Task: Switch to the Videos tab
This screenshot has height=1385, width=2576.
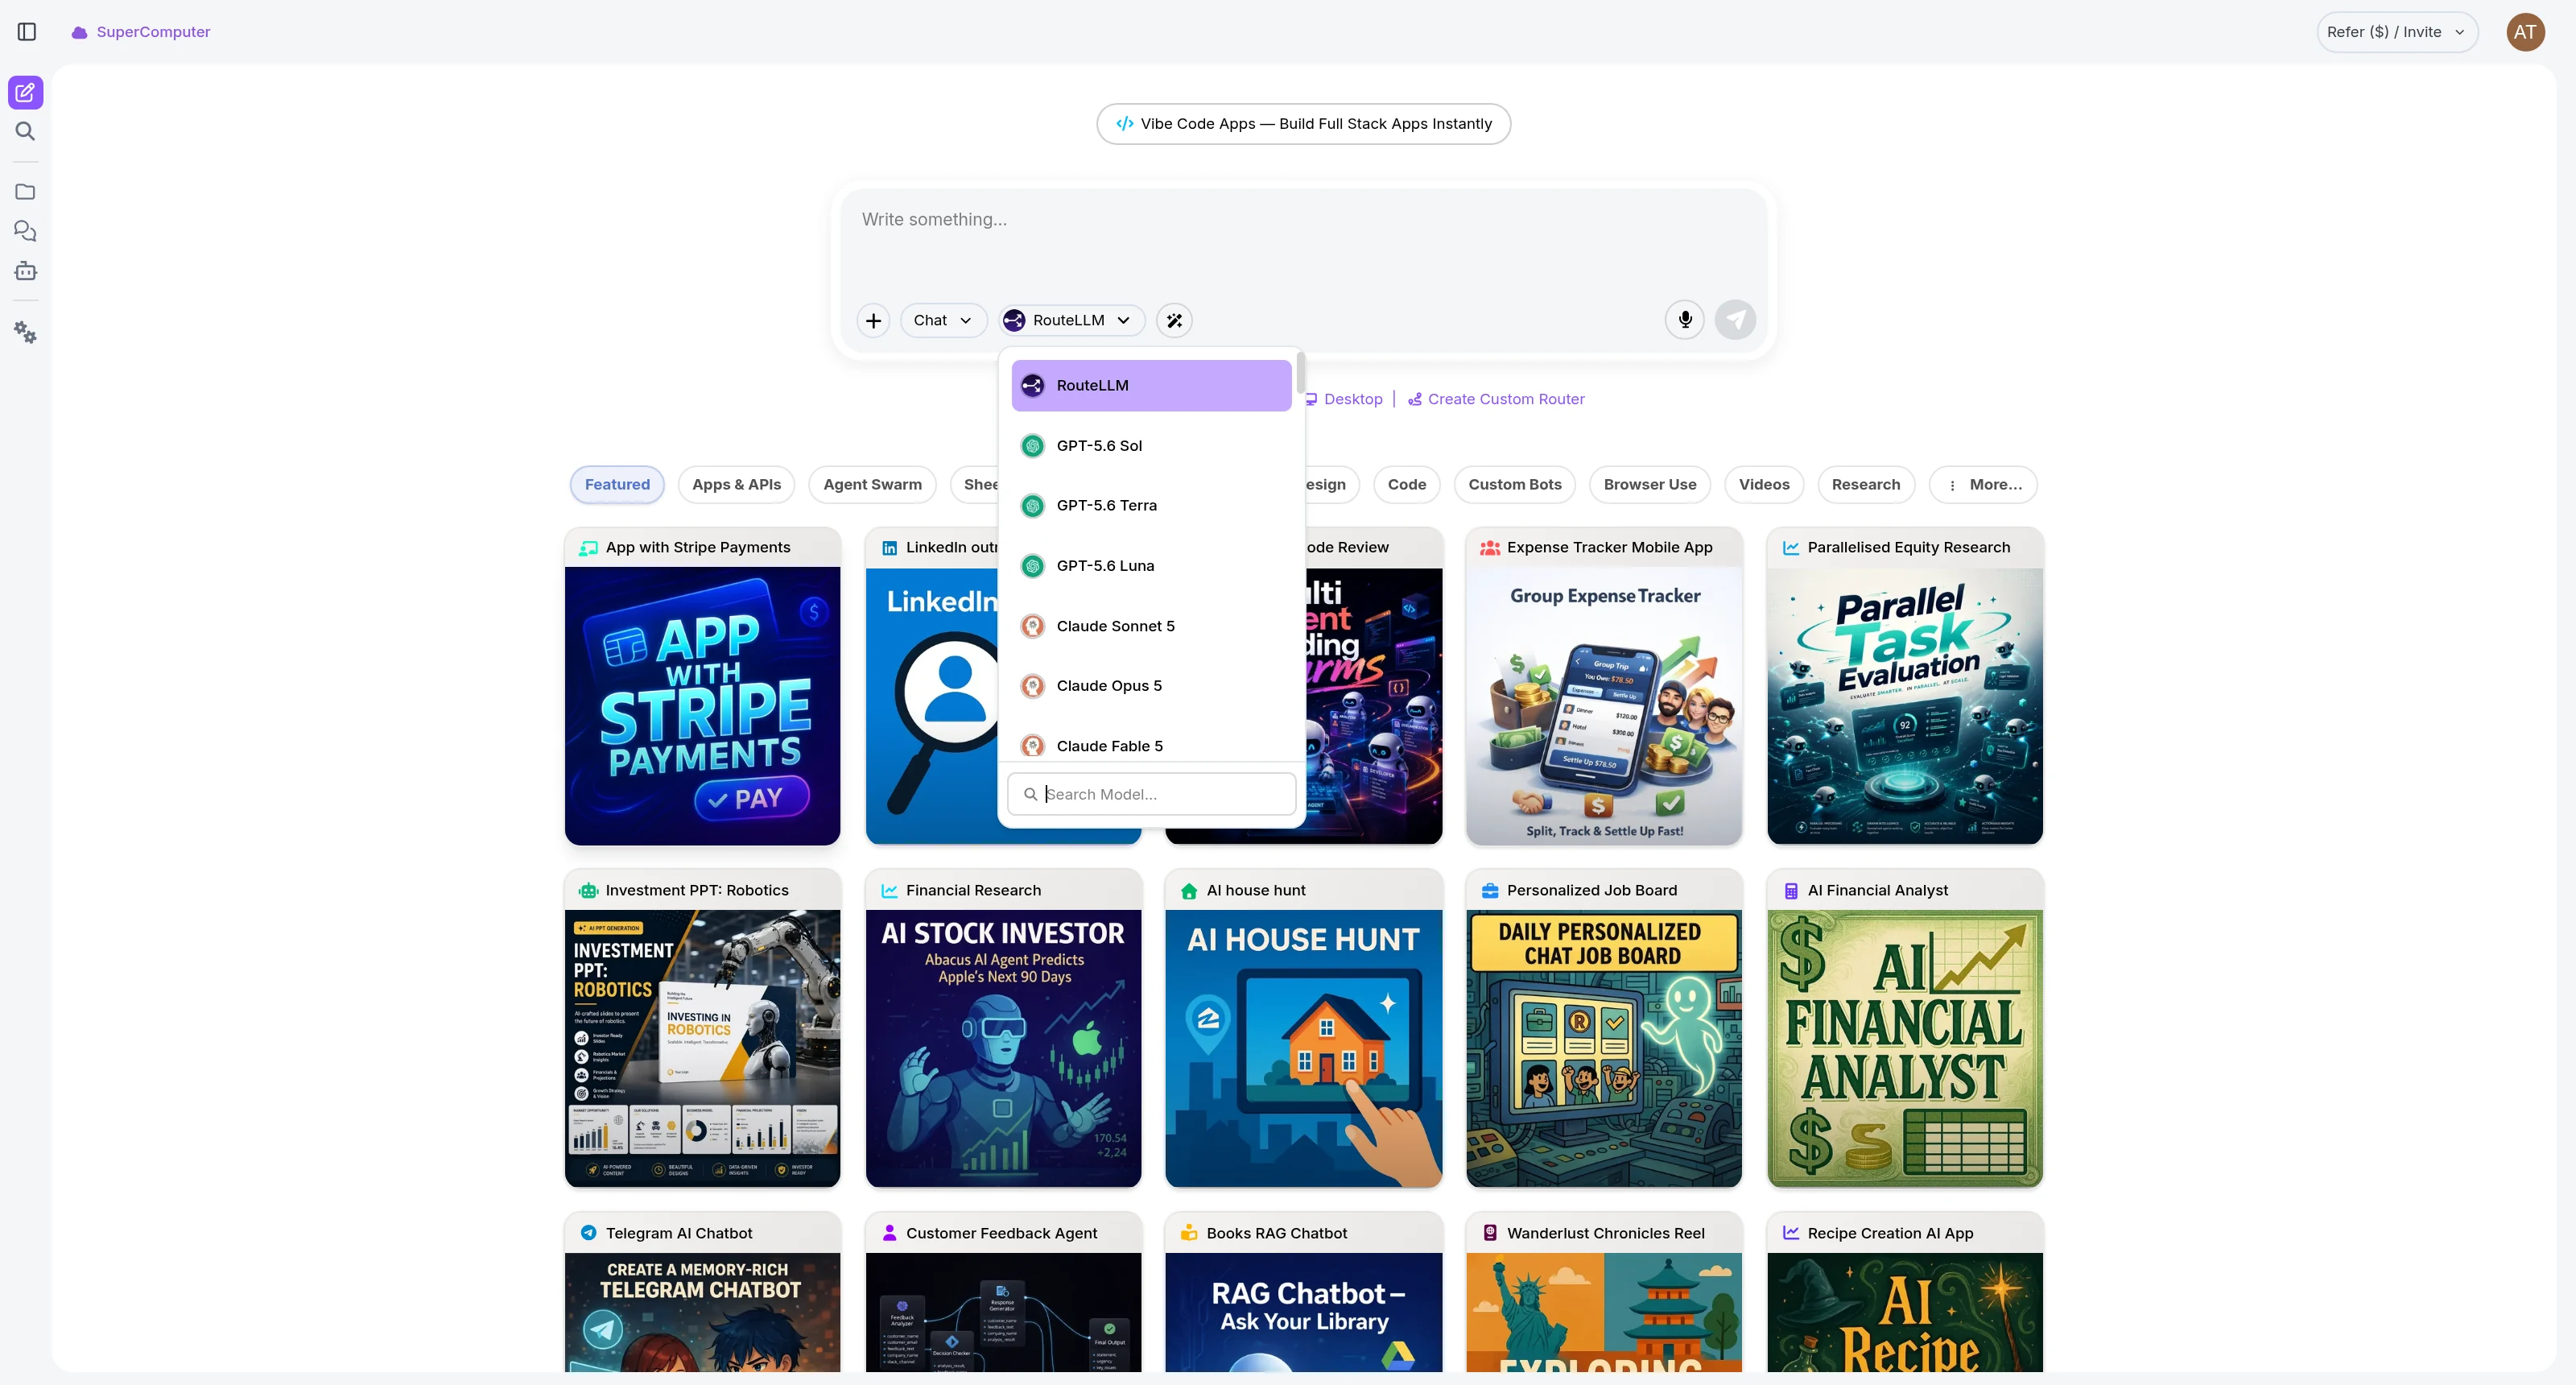Action: 1763,485
